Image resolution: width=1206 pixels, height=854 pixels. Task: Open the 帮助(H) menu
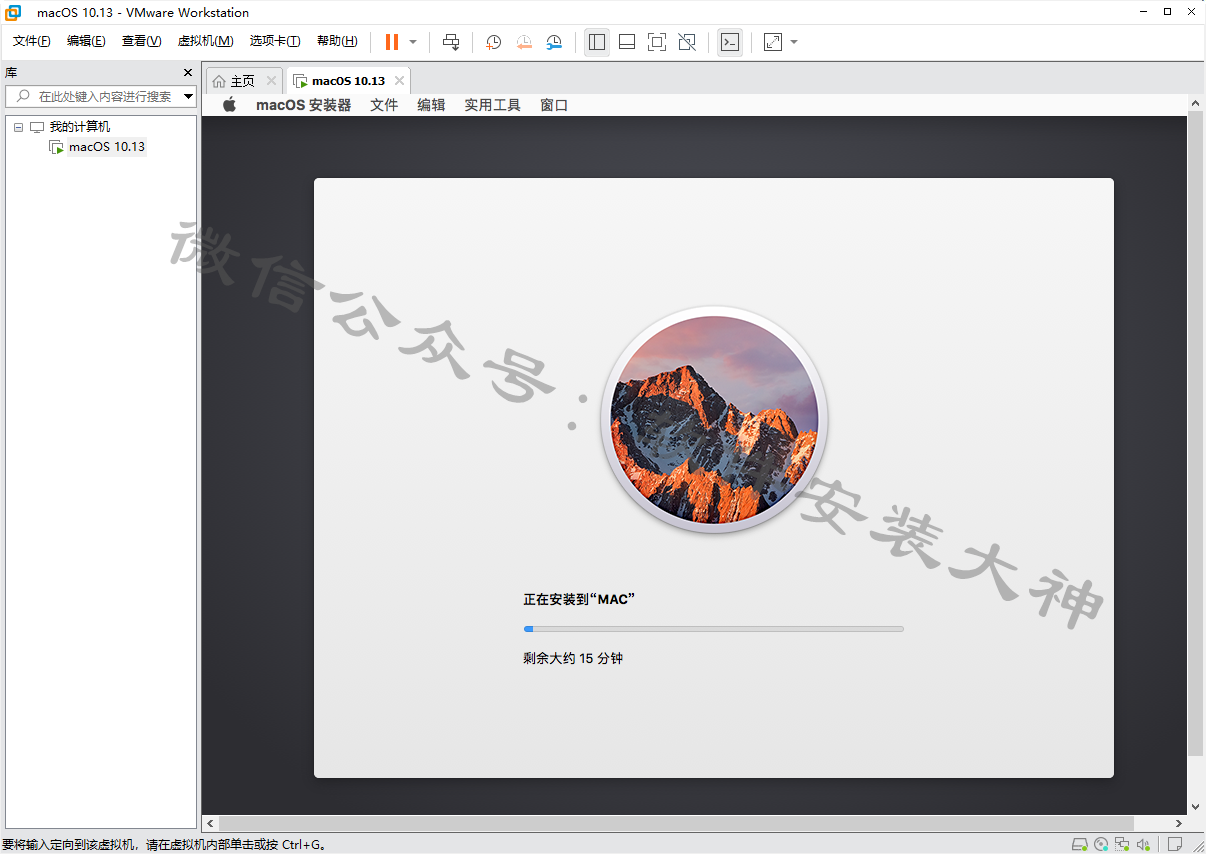[337, 41]
